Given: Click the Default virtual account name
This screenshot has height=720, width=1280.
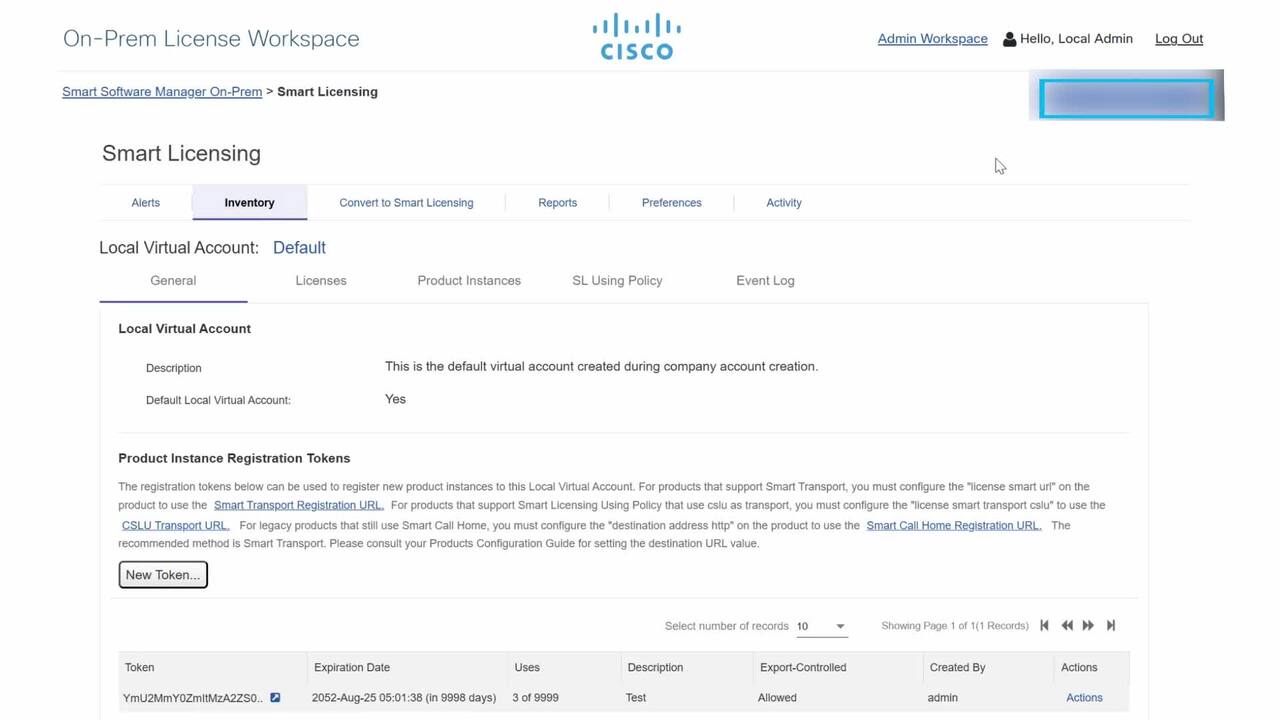Looking at the screenshot, I should [299, 248].
